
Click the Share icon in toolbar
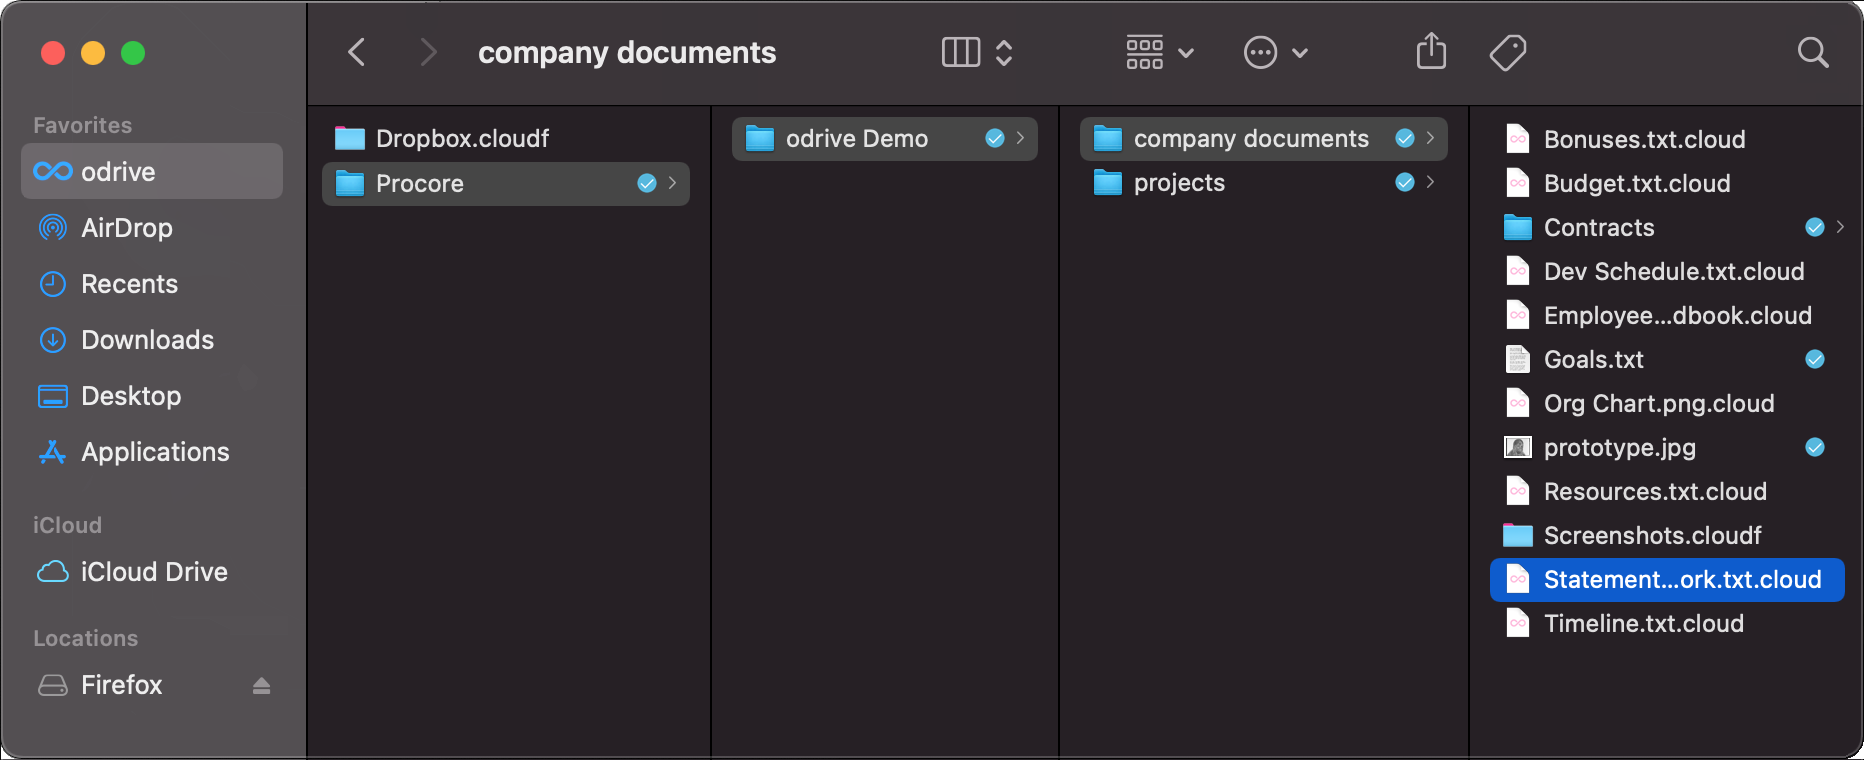pos(1431,52)
